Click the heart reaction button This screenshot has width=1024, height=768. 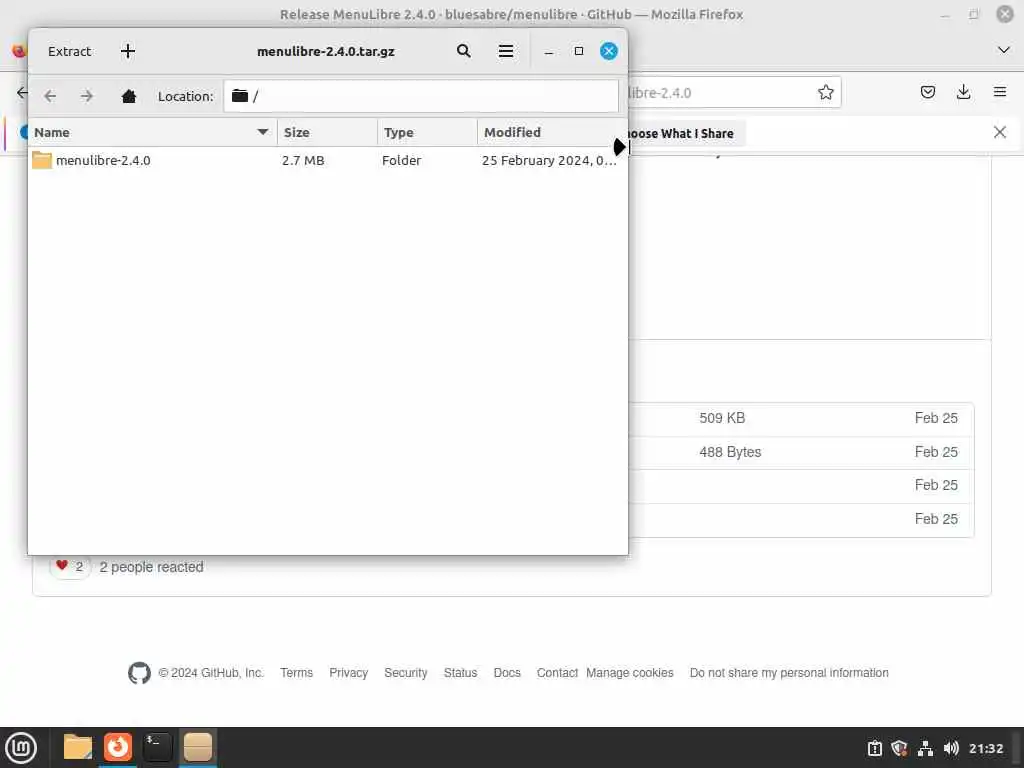click(70, 566)
